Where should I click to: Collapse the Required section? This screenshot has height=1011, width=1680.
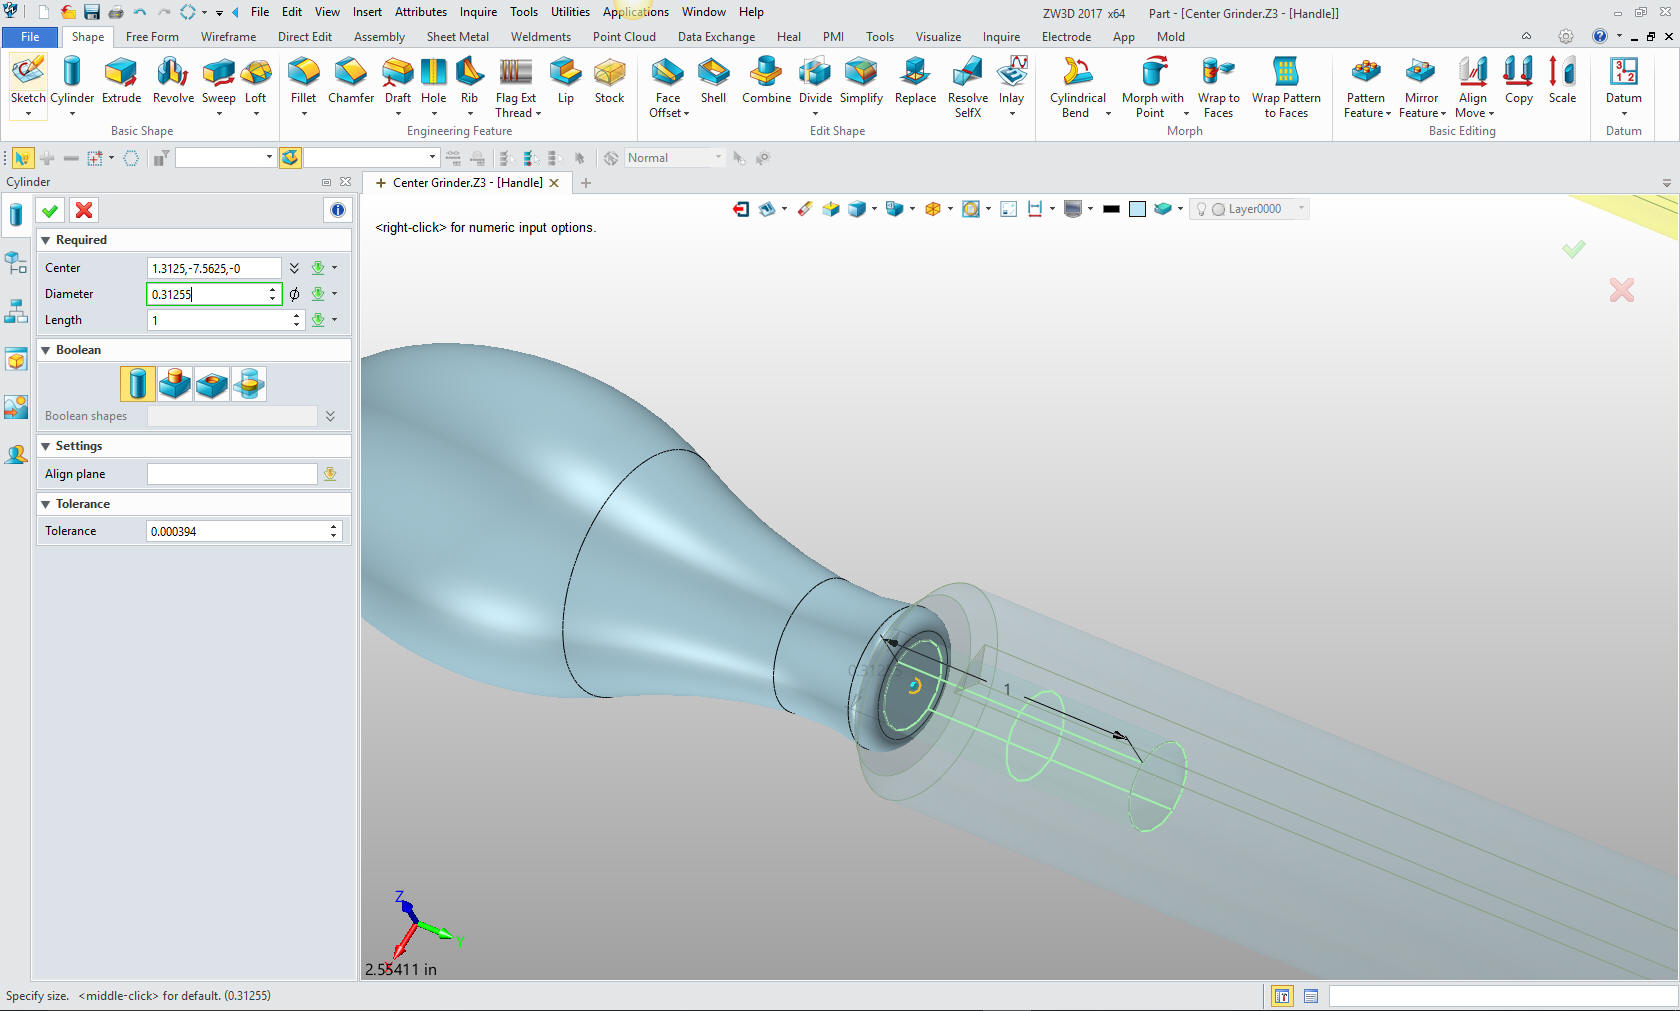[46, 240]
